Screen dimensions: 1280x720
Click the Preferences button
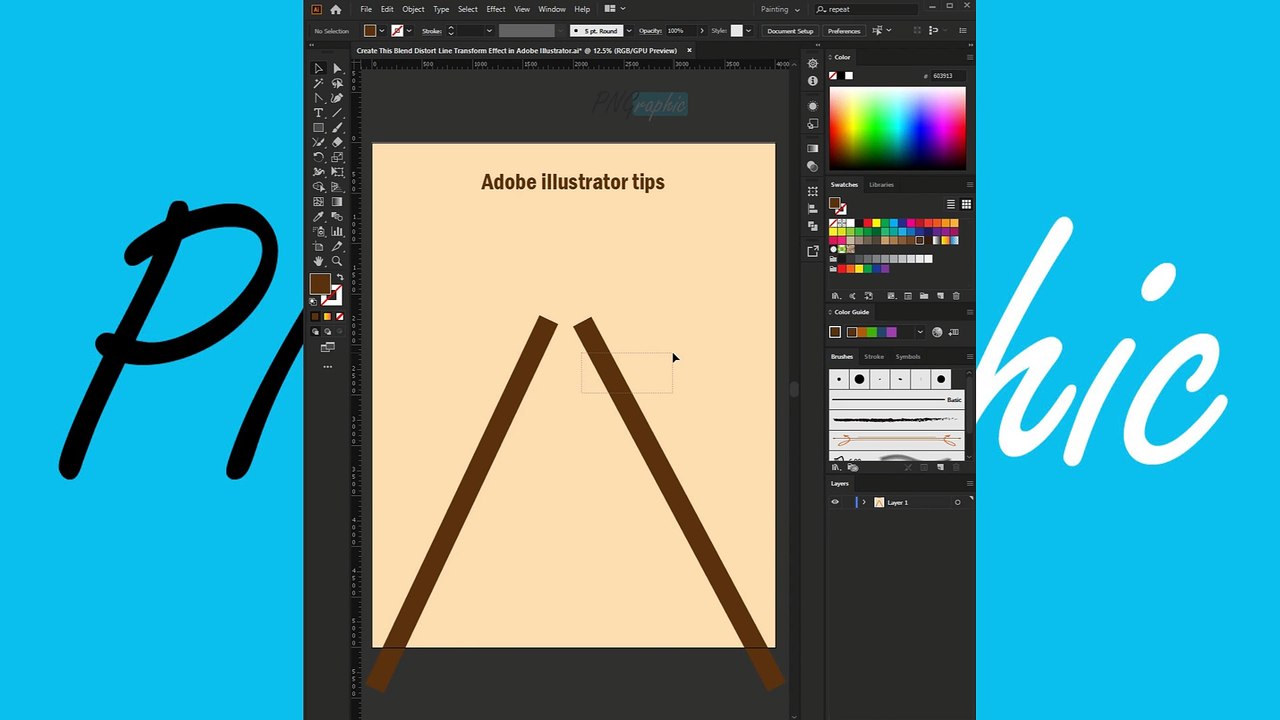844,31
